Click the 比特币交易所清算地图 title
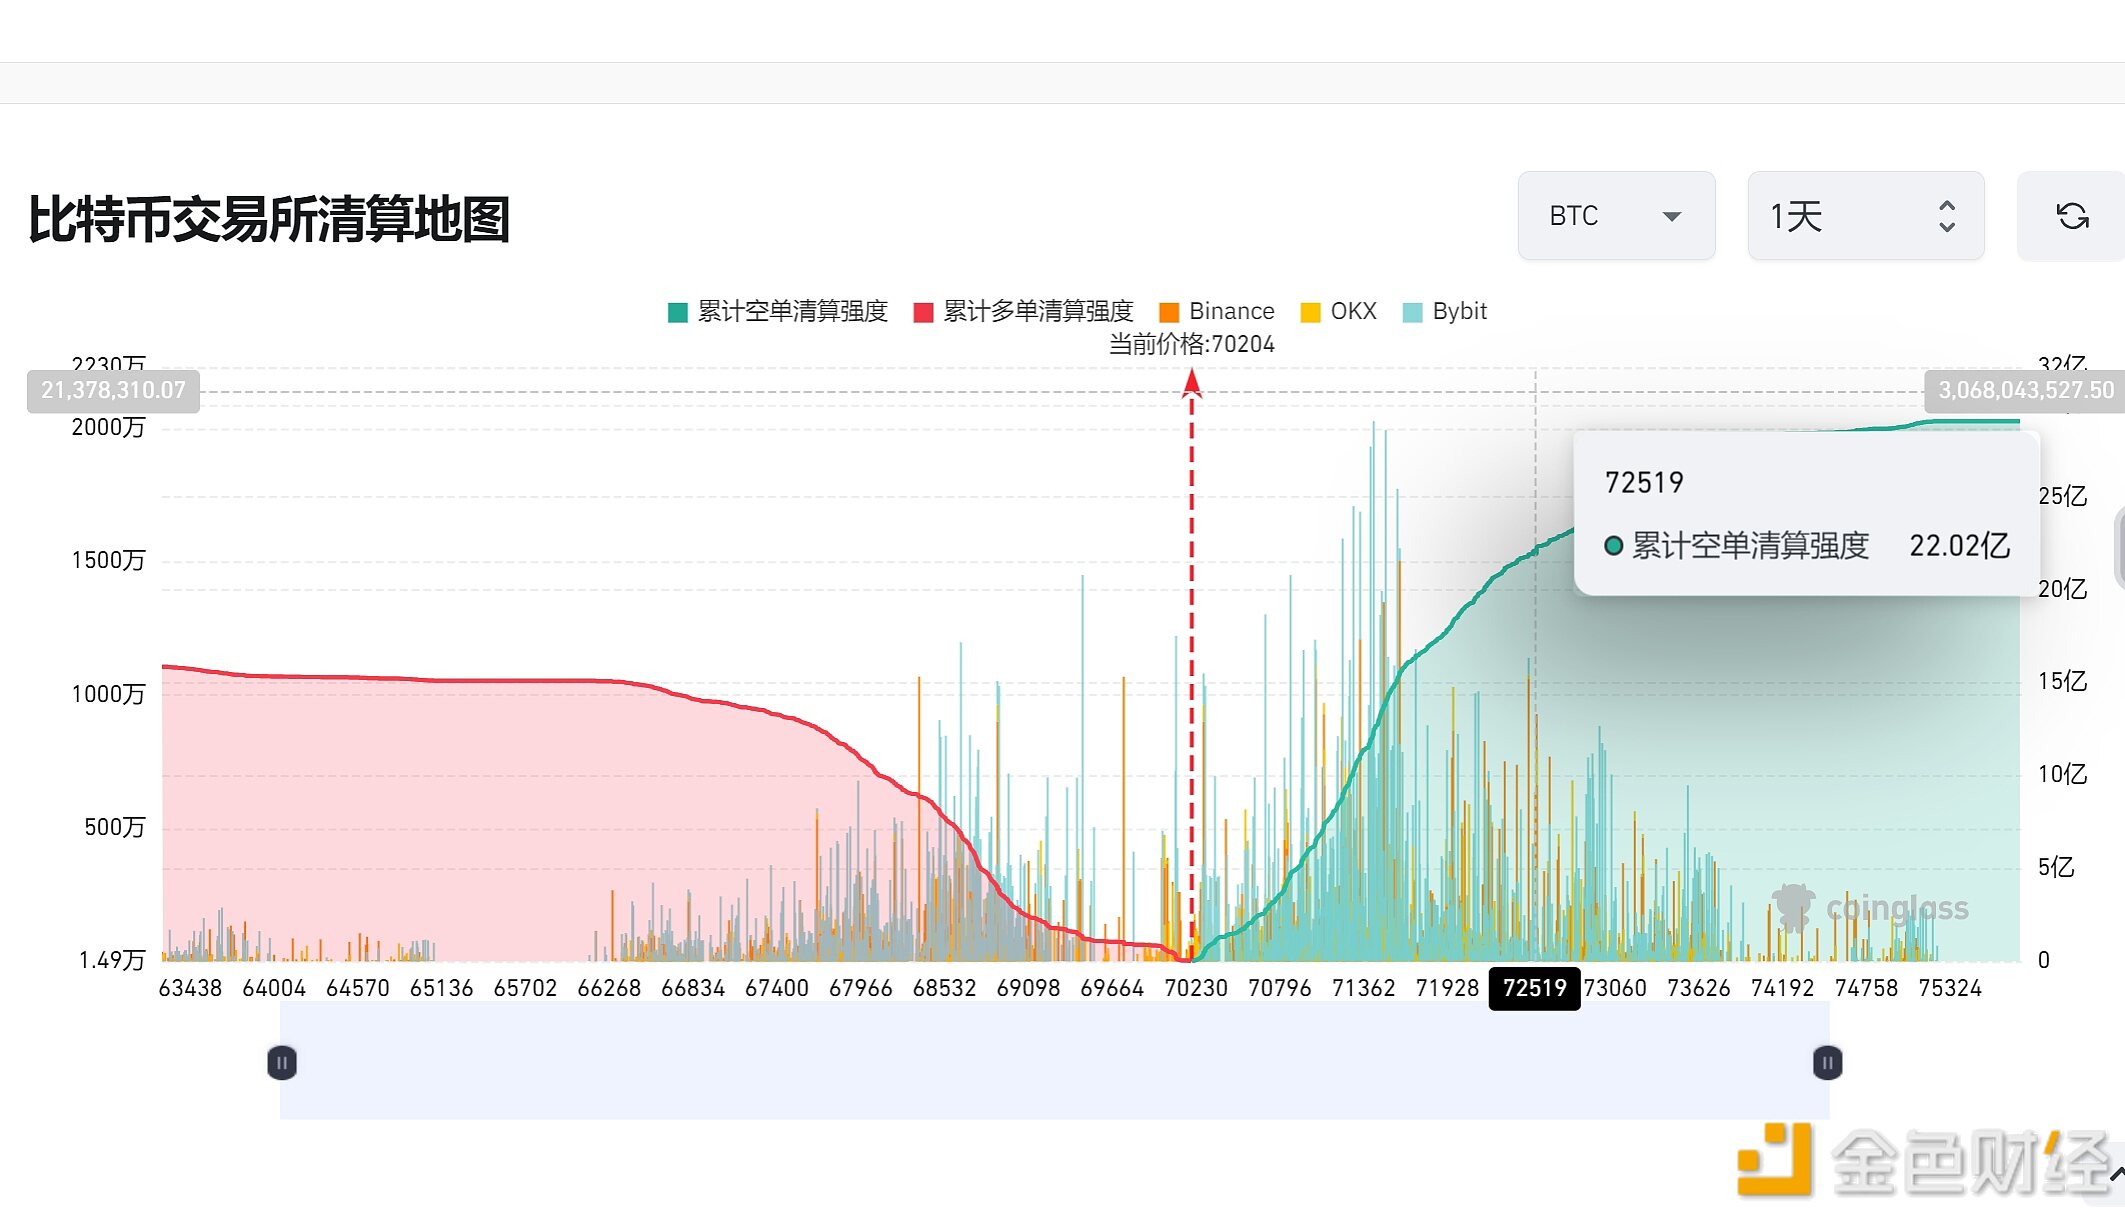This screenshot has width=2125, height=1211. [x=269, y=219]
